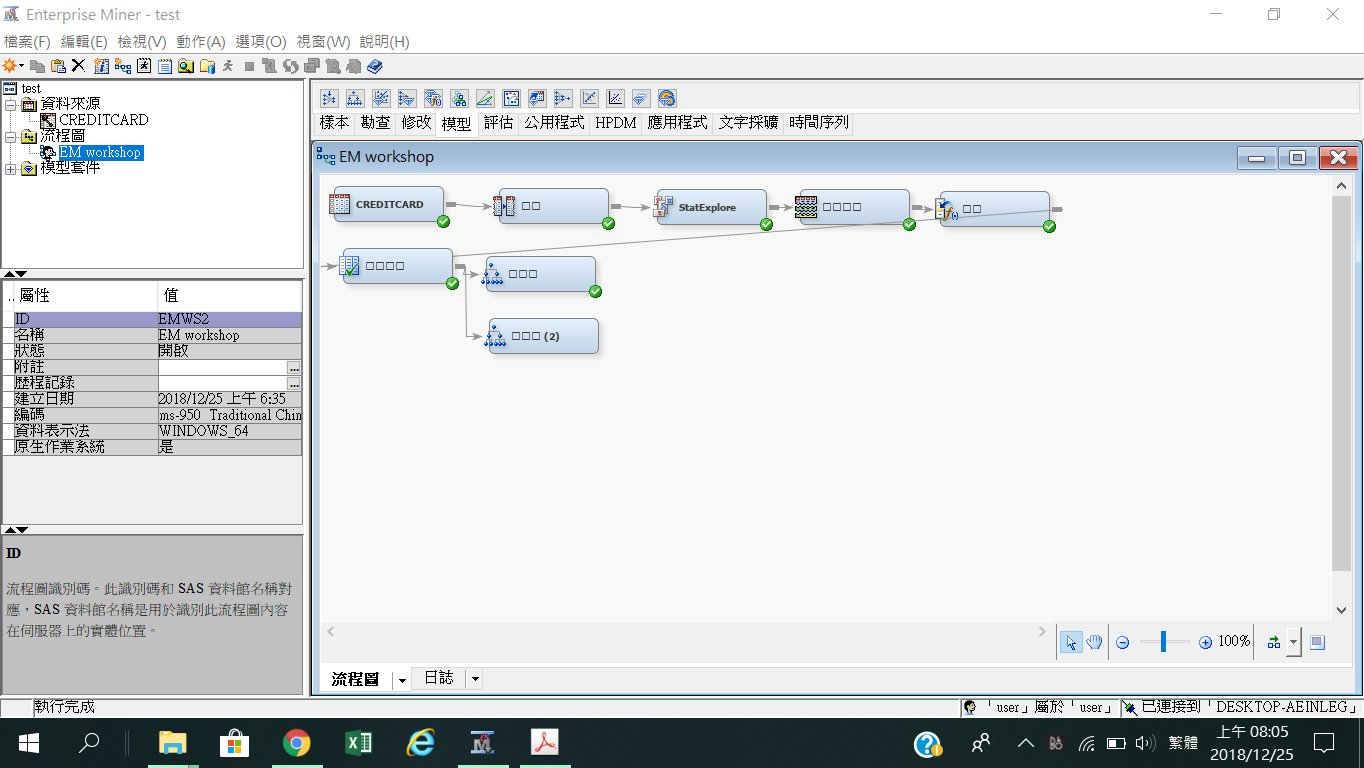
Task: Select the Rule Induction node icon
Action: (641, 98)
